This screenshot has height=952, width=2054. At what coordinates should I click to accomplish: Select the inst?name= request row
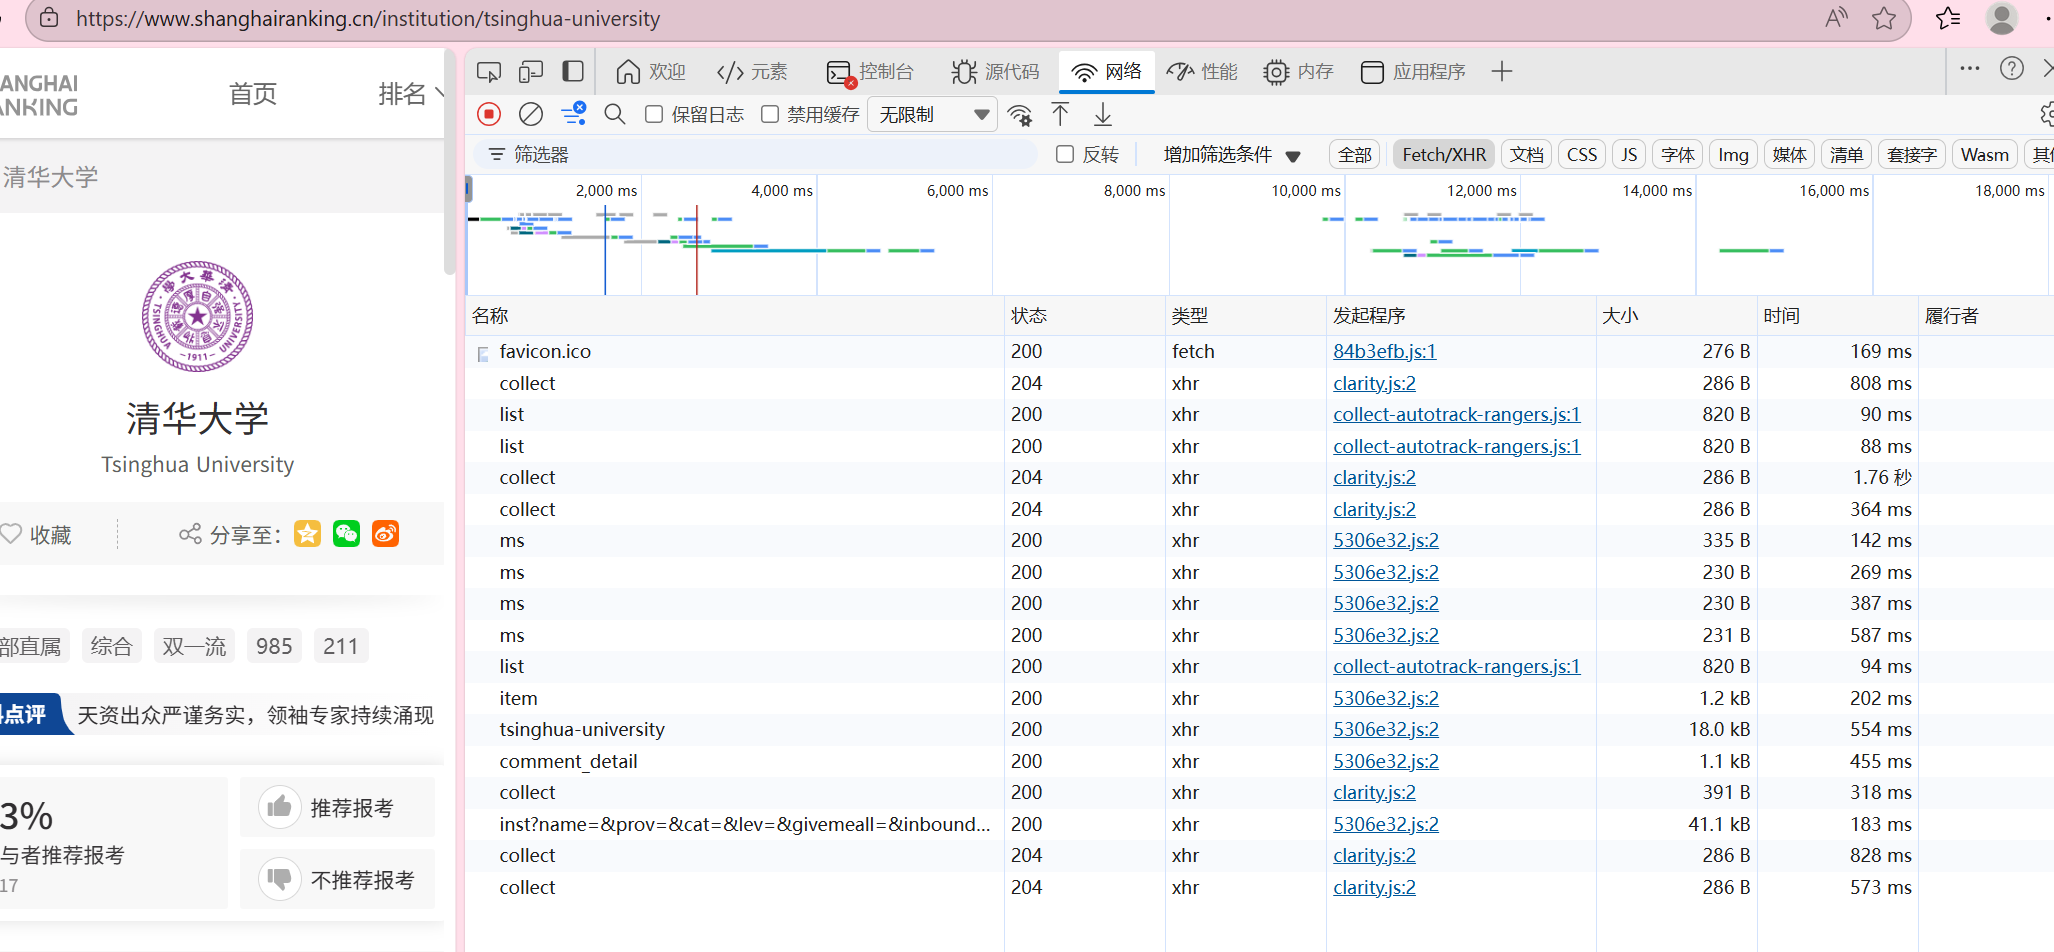pyautogui.click(x=1260, y=824)
